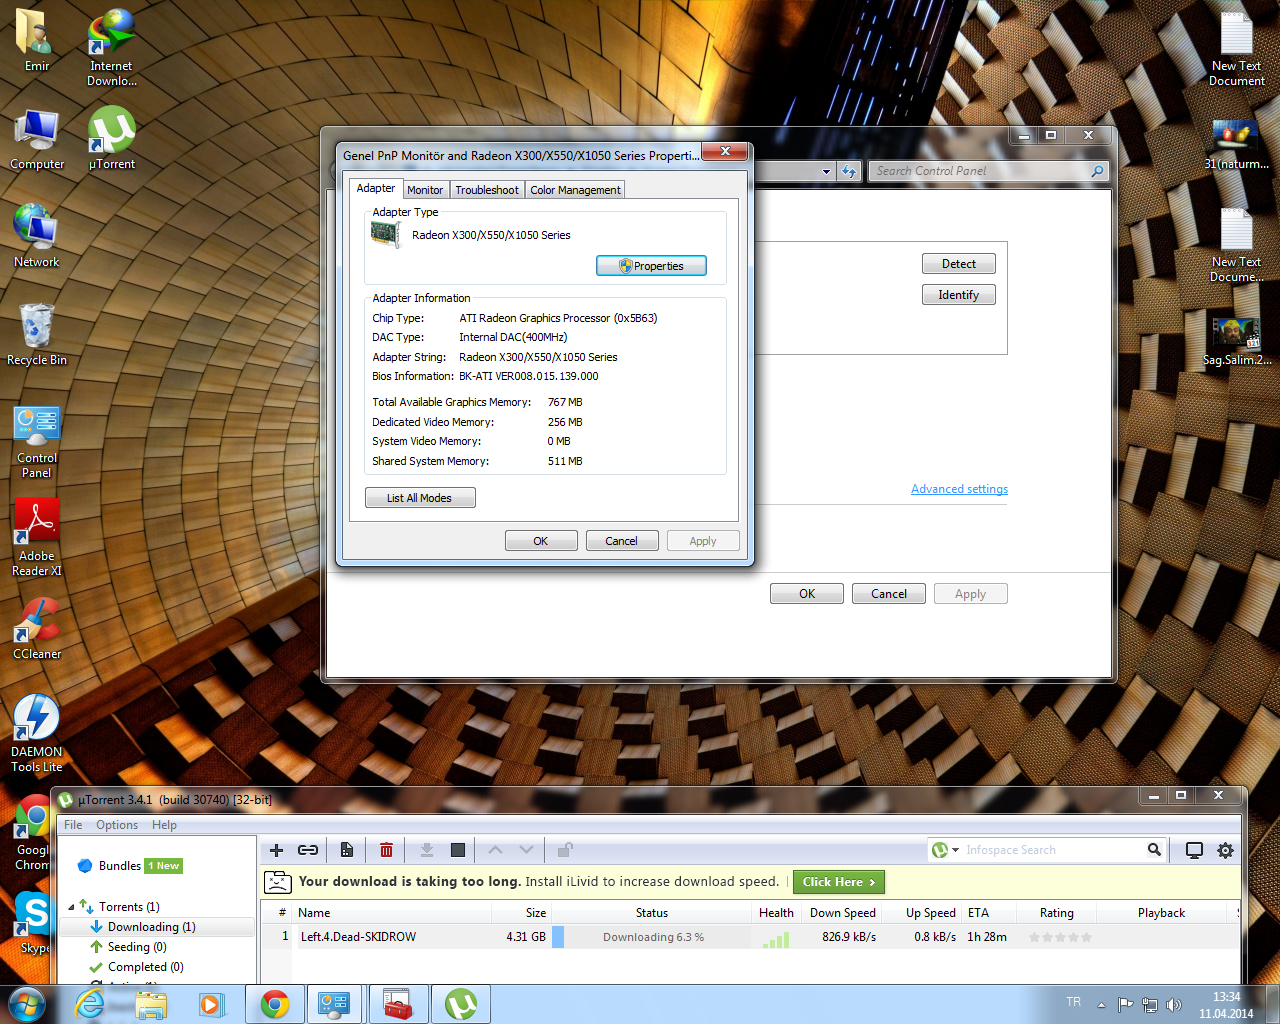Sort torrents by Name column header
The height and width of the screenshot is (1024, 1280).
point(393,913)
